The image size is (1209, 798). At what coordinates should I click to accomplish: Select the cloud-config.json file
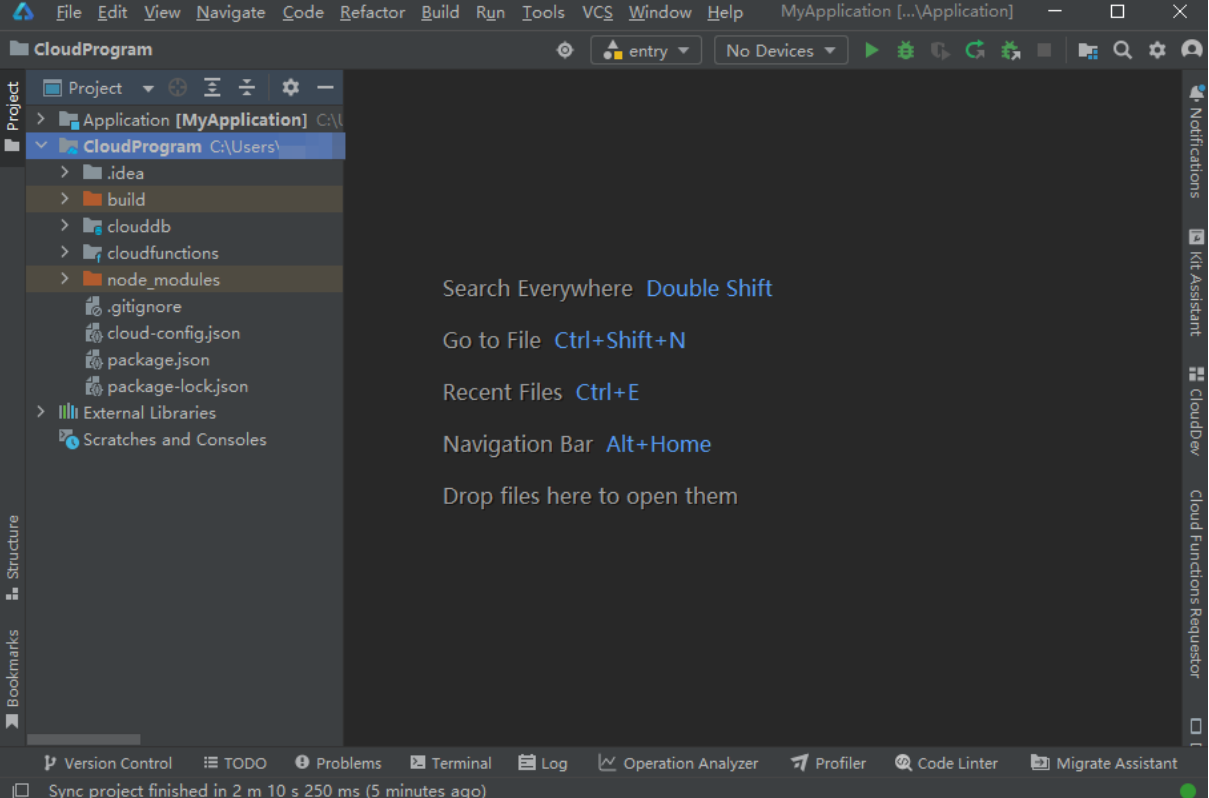(173, 333)
